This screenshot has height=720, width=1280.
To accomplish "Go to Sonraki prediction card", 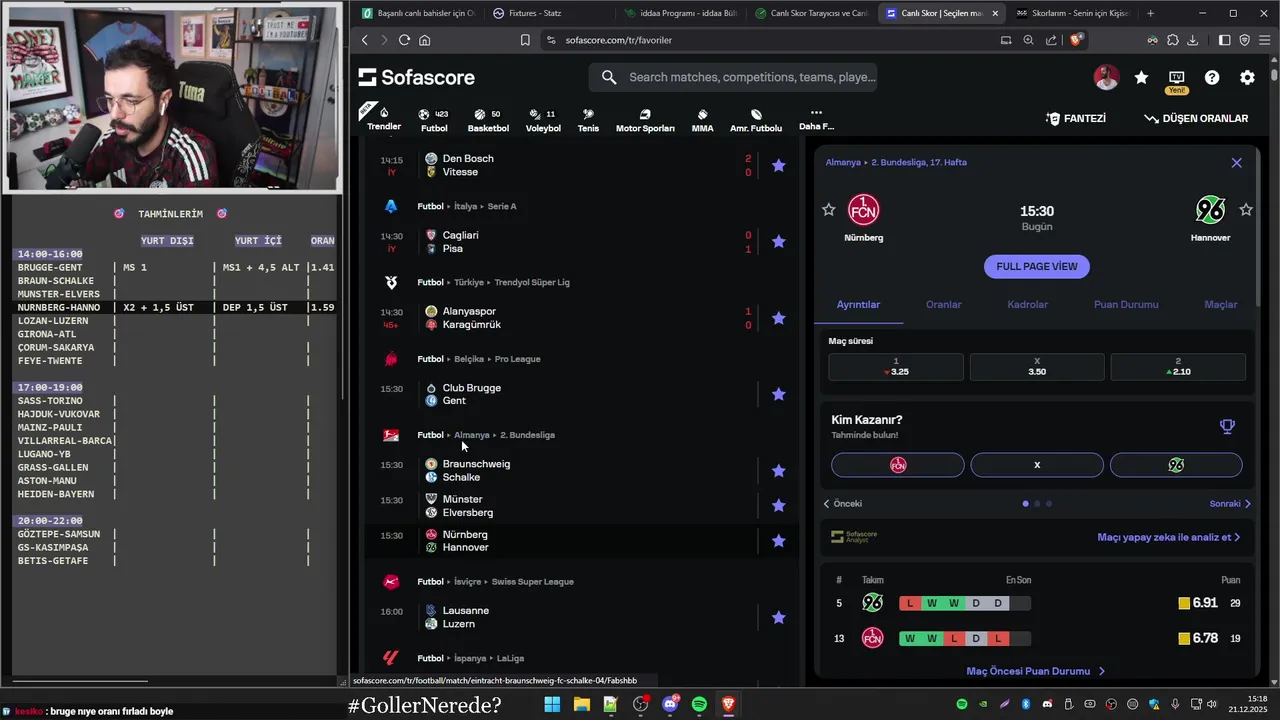I will 1230,504.
